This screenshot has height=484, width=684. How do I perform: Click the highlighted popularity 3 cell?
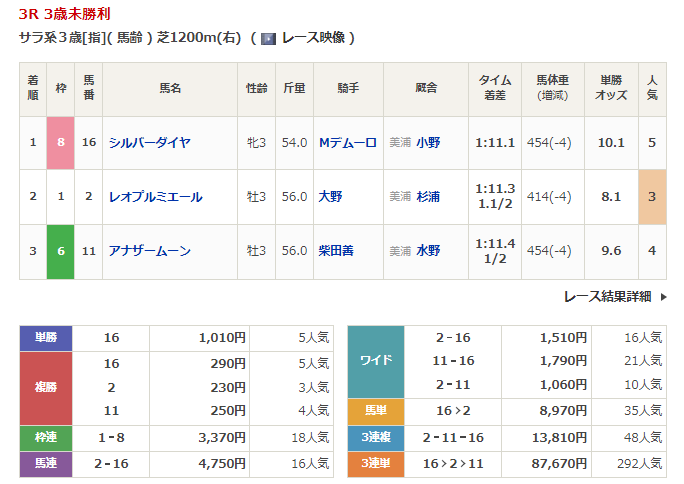652,197
